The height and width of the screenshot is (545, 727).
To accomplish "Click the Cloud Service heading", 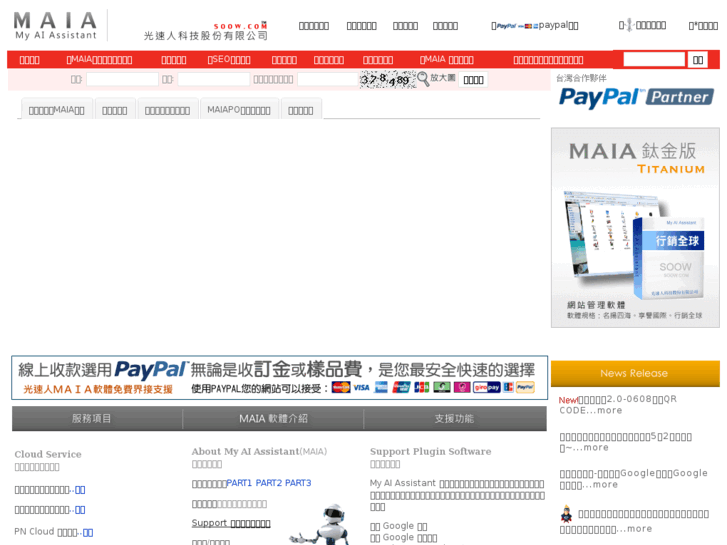I will [x=48, y=454].
